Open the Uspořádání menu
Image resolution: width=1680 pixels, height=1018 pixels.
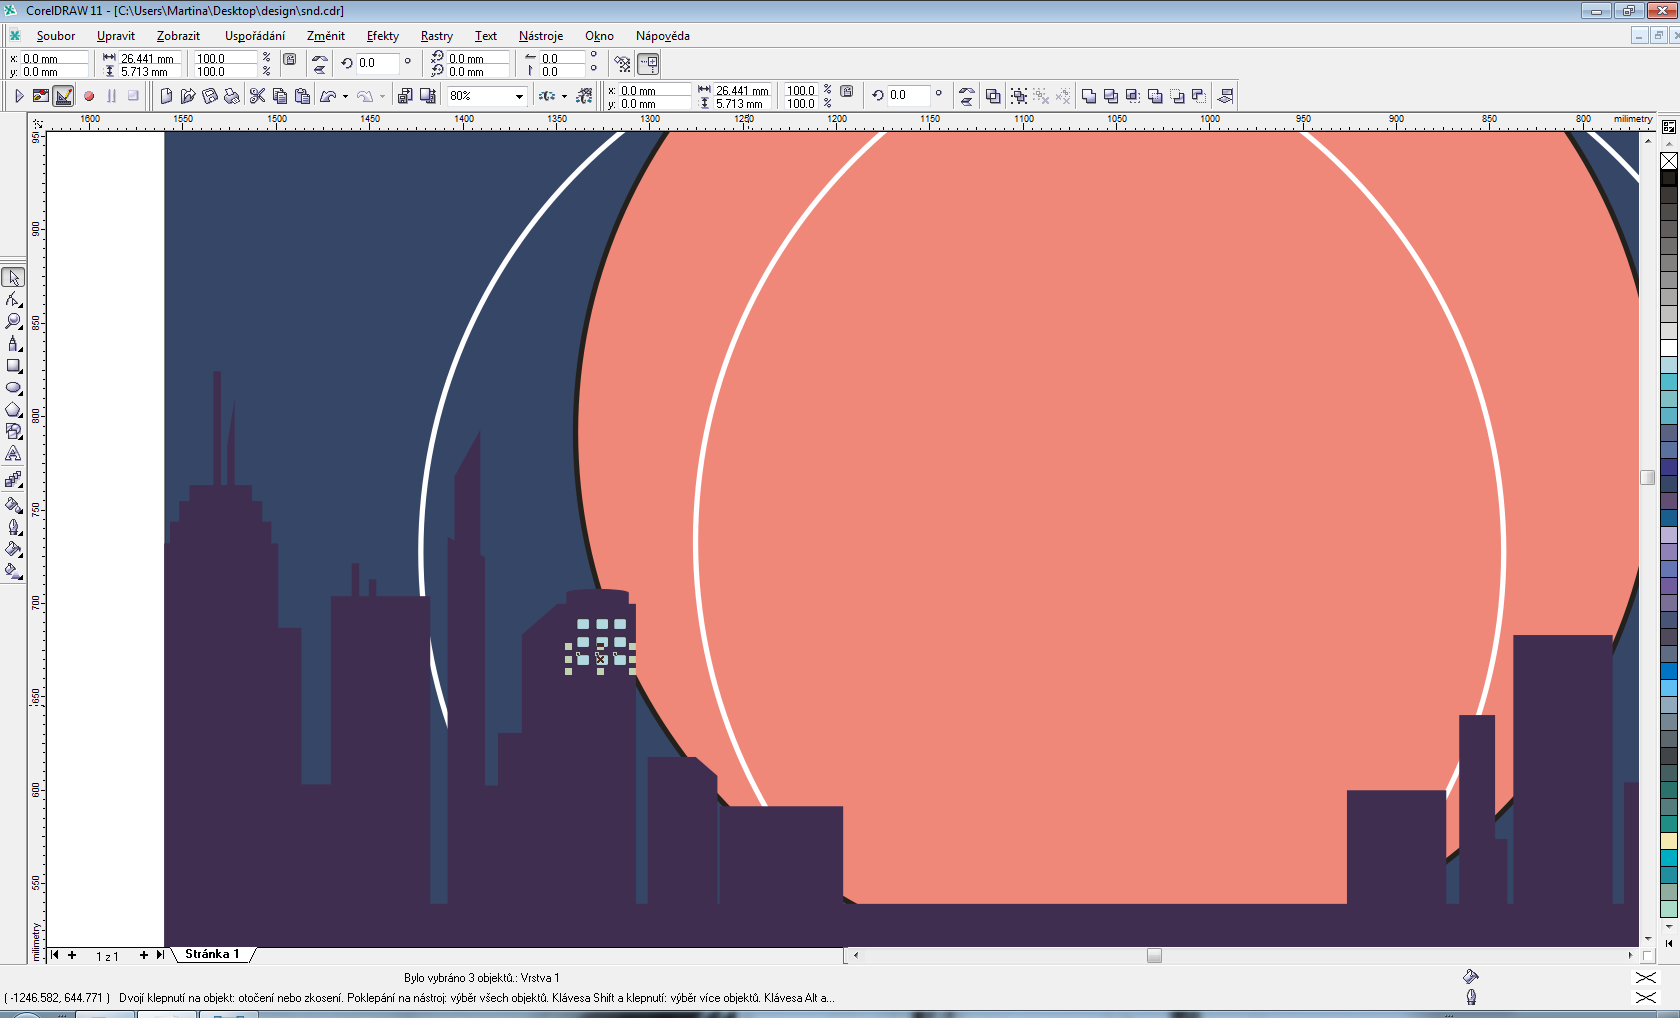(254, 36)
